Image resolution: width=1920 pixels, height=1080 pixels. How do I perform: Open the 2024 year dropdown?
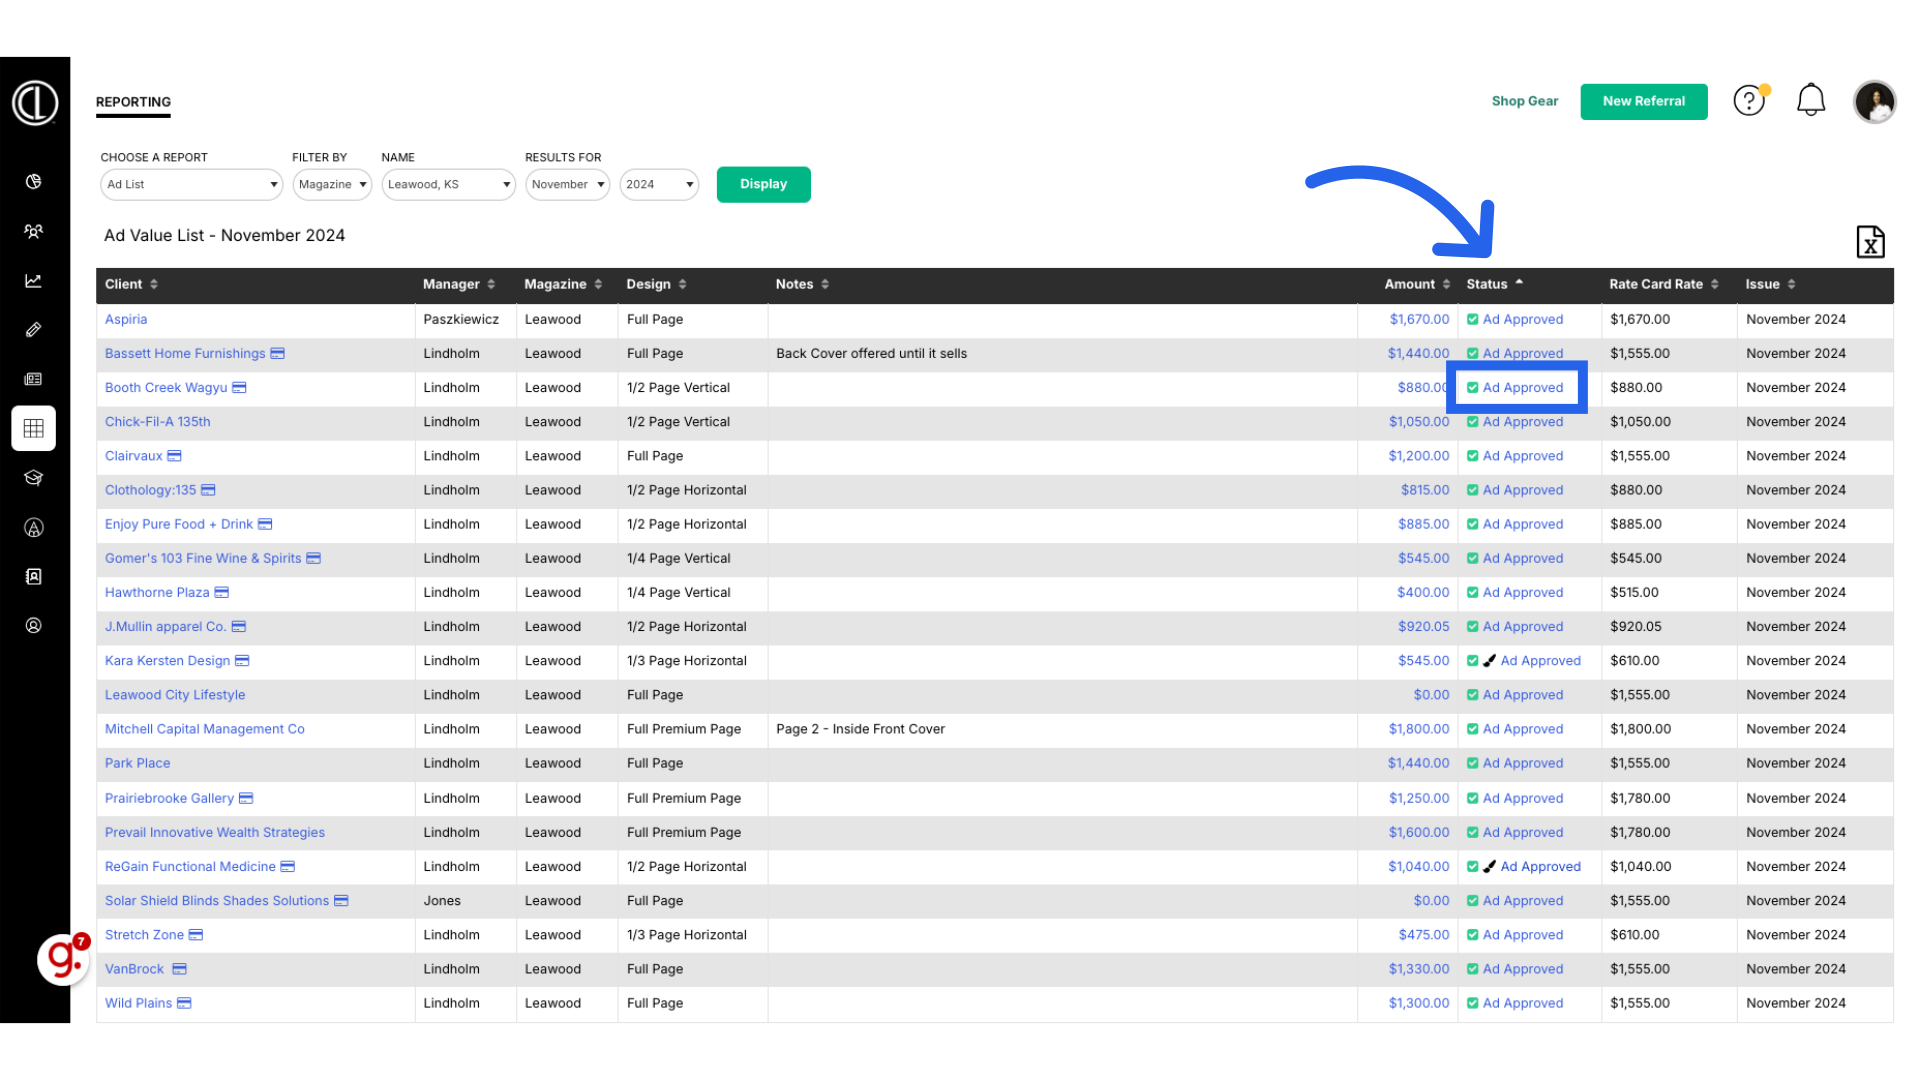(x=659, y=184)
